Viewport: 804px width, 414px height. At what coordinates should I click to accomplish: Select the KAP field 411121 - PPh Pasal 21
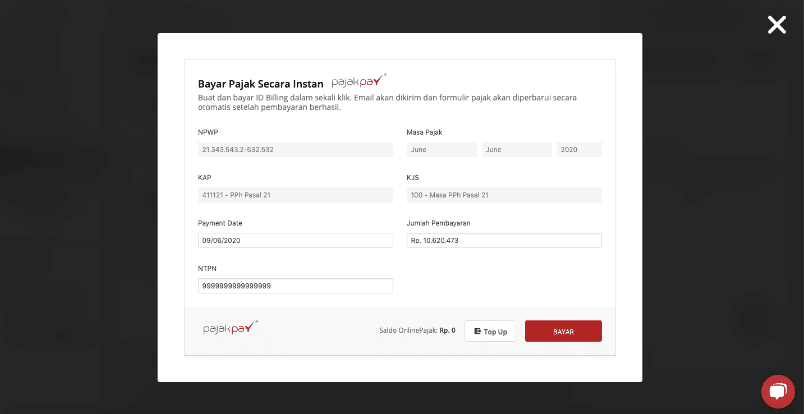point(295,195)
